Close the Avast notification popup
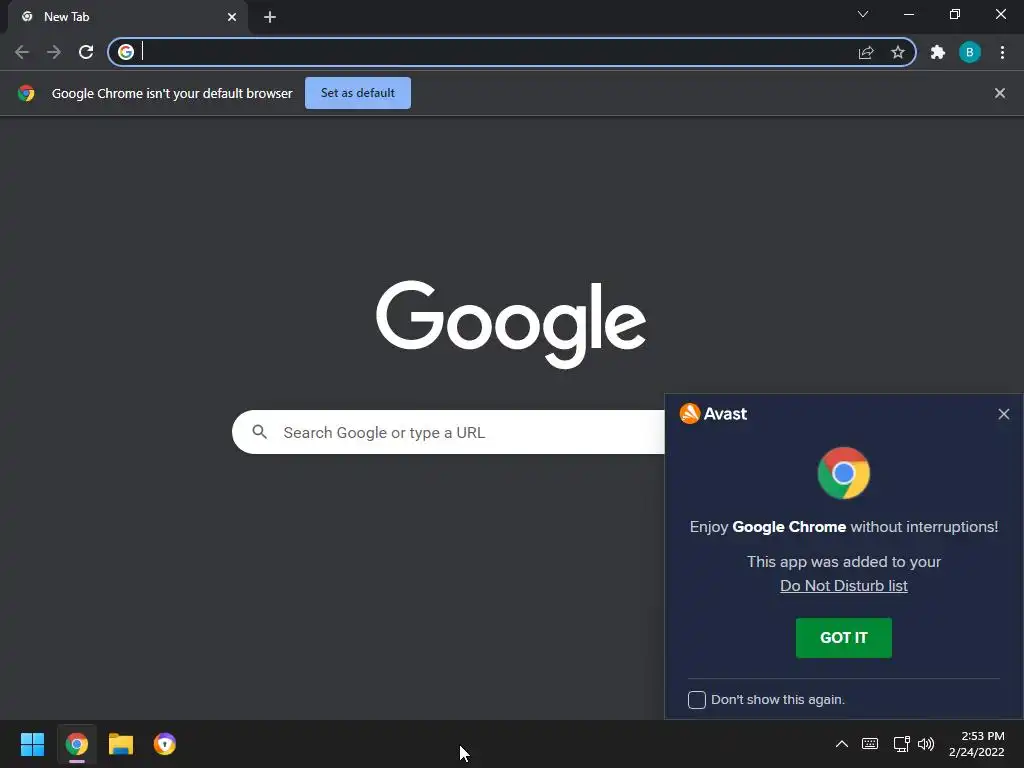1024x768 pixels. click(x=1004, y=414)
